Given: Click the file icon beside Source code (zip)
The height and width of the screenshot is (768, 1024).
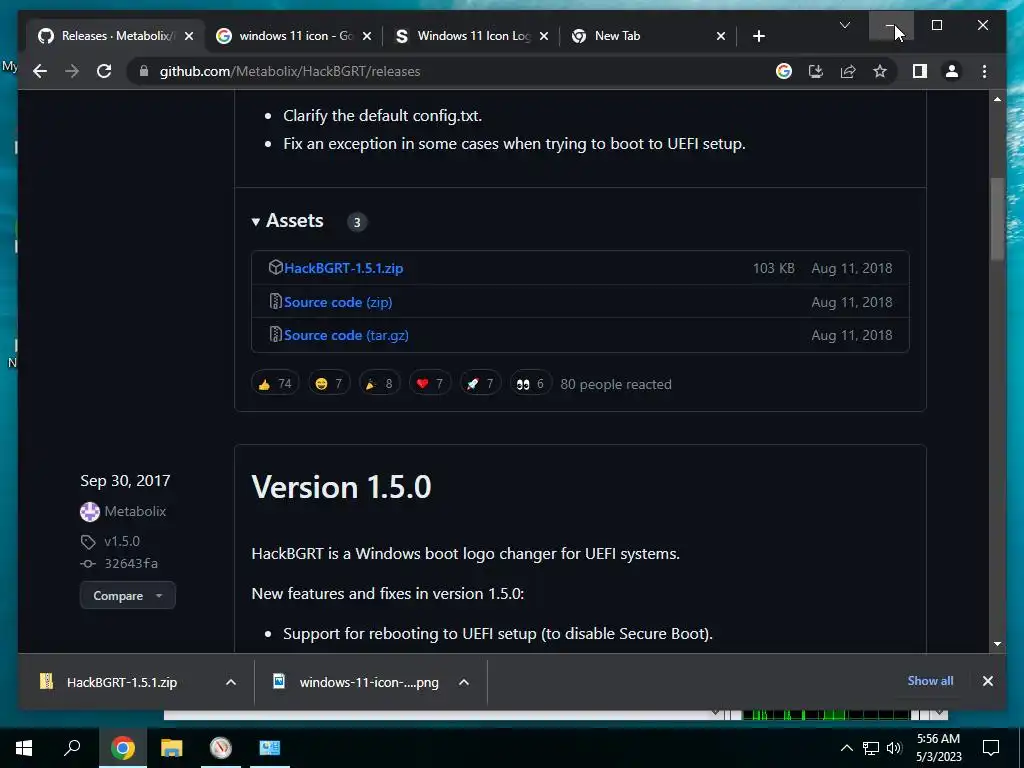Looking at the screenshot, I should pos(276,301).
